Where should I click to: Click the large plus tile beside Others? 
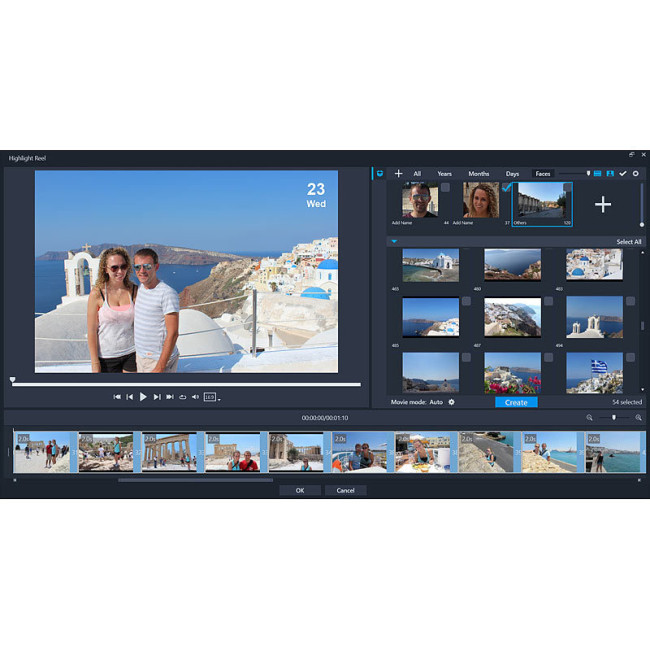[603, 204]
